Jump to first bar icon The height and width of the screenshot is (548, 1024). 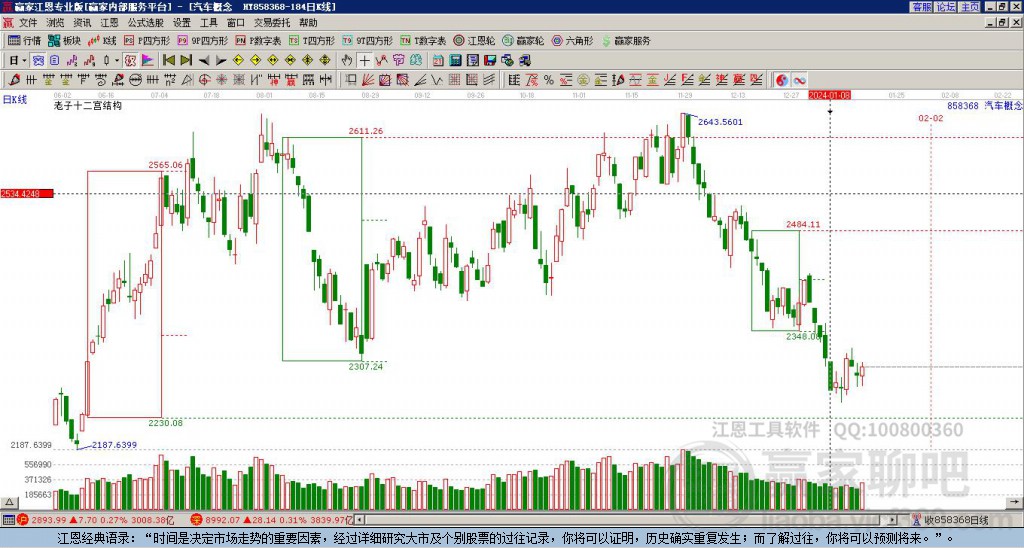click(x=168, y=61)
